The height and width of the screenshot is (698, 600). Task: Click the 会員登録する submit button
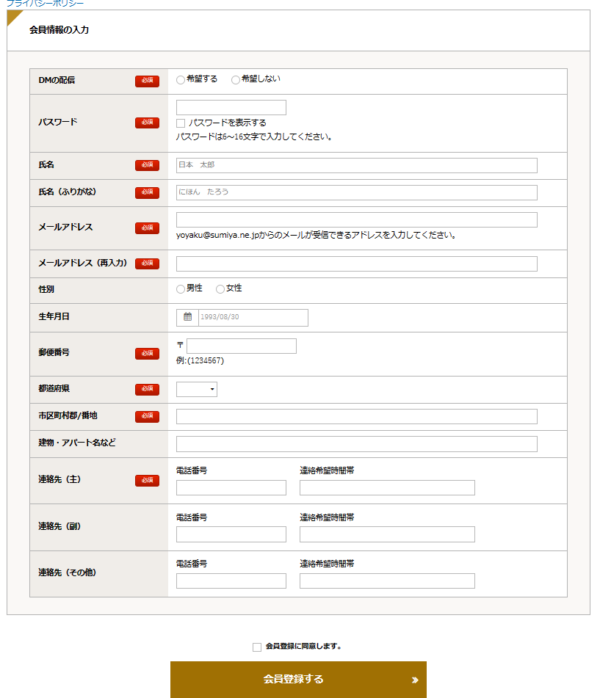tap(298, 680)
